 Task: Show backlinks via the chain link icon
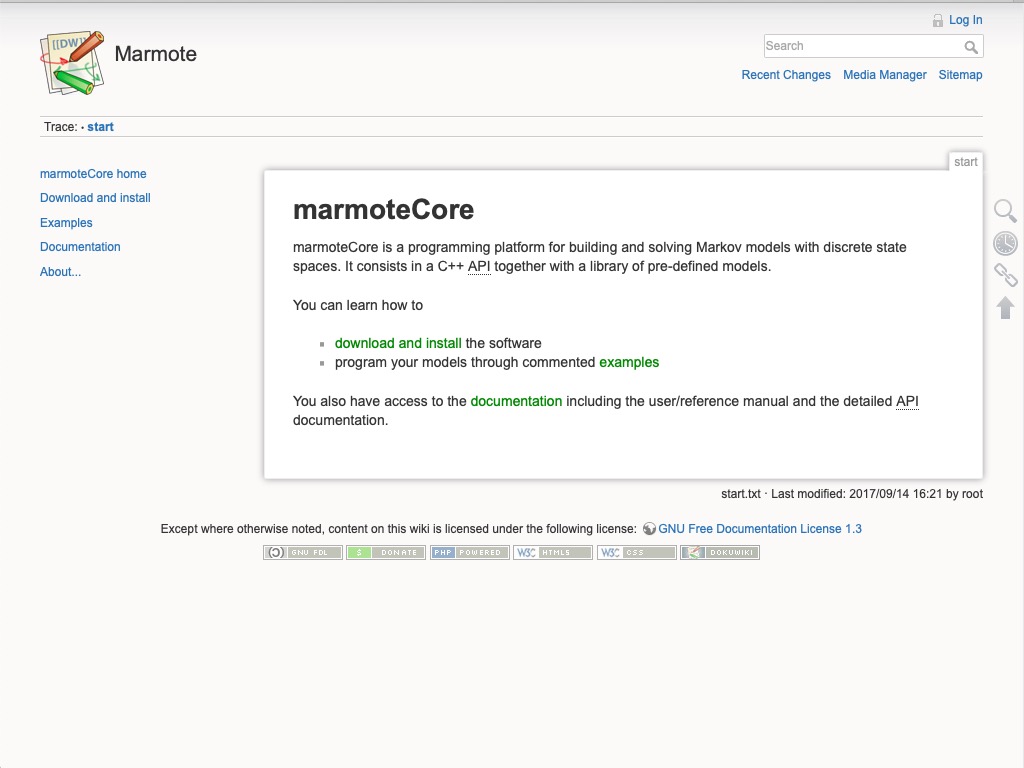pyautogui.click(x=1005, y=275)
